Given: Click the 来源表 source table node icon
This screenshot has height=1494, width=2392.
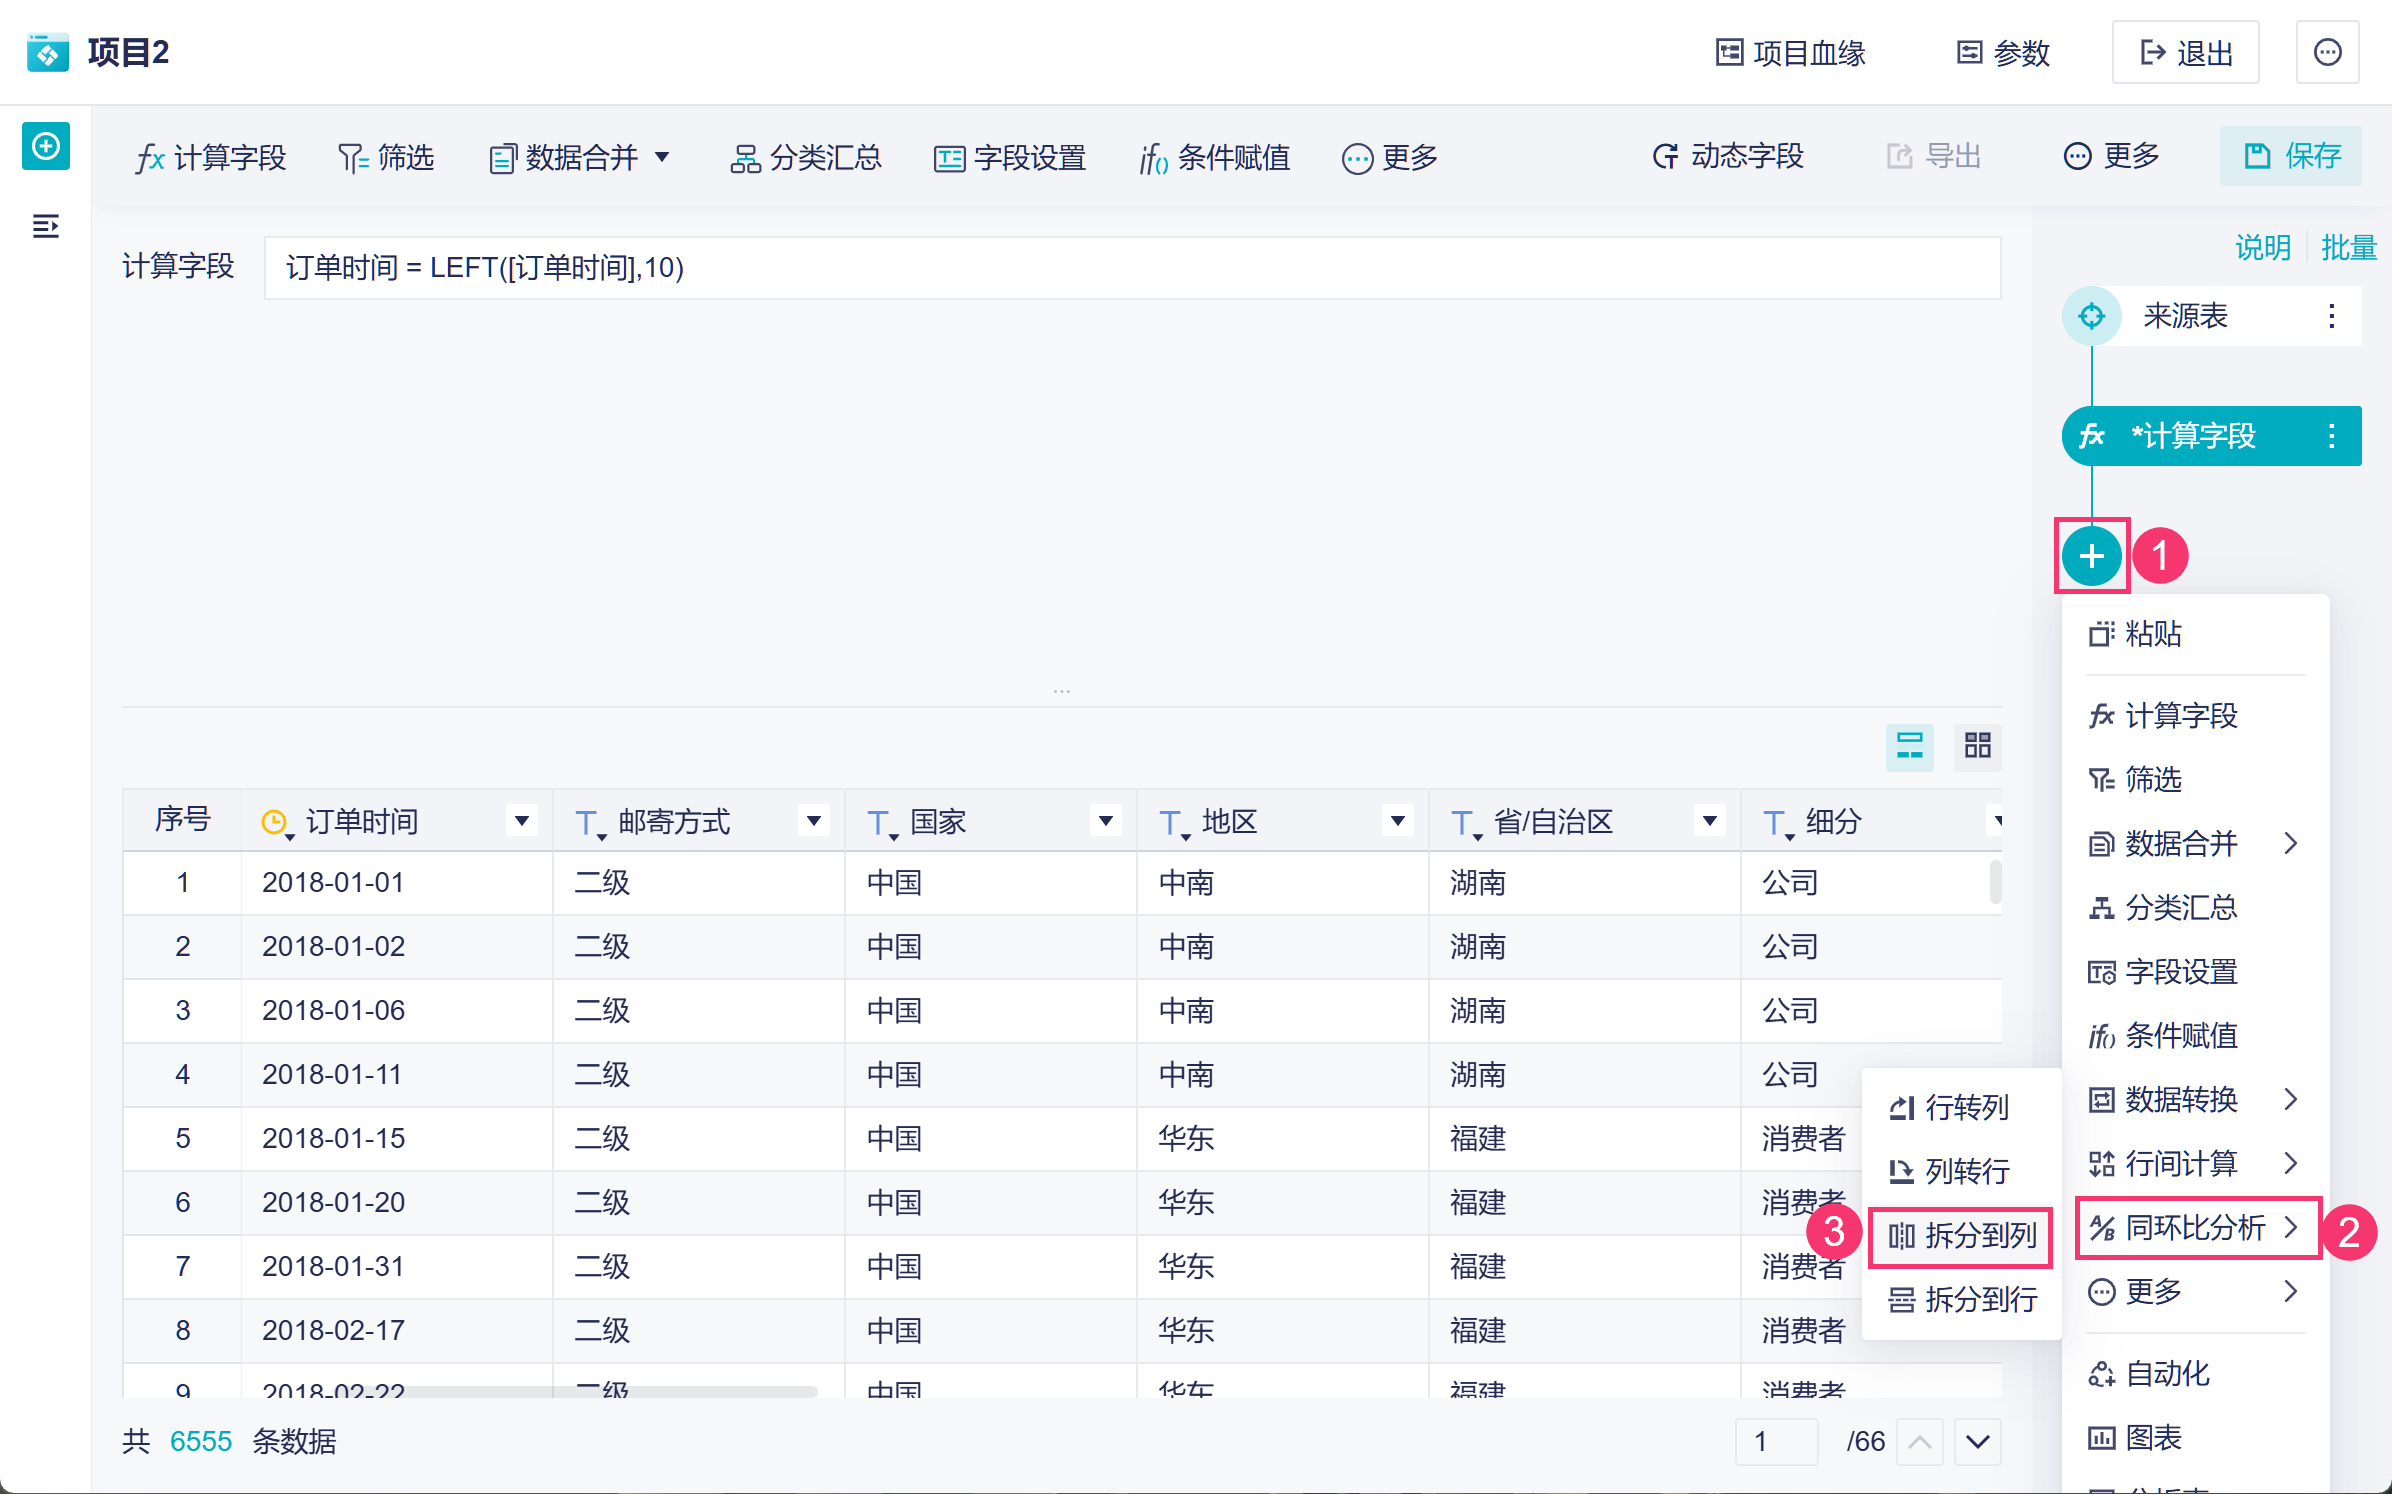Looking at the screenshot, I should (x=2091, y=316).
